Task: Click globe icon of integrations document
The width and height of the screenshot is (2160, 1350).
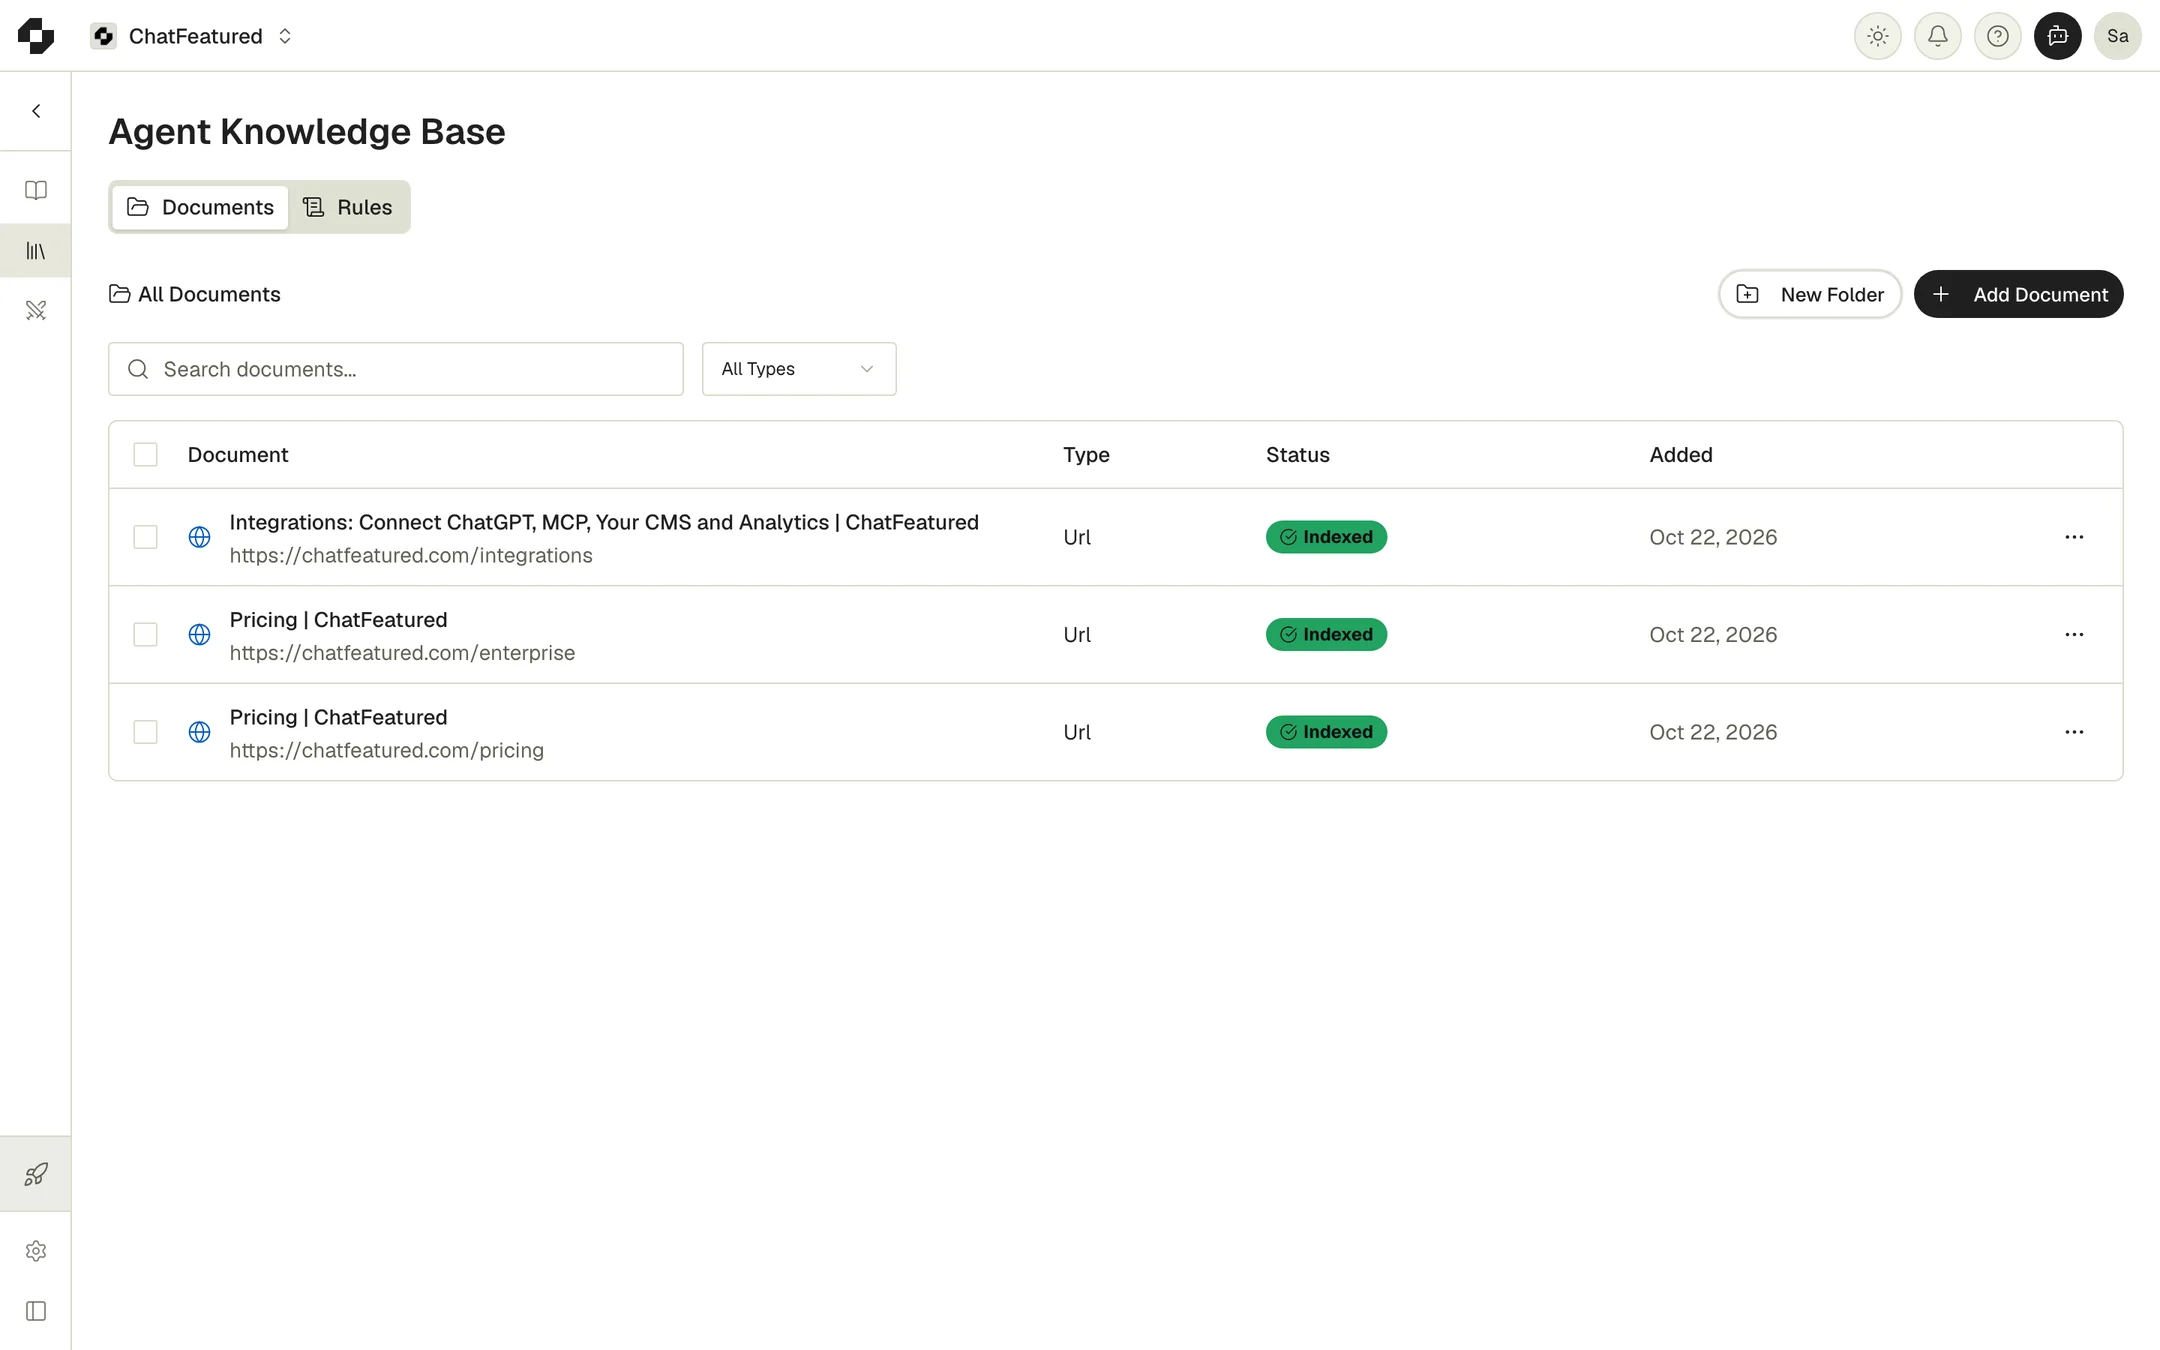Action: tap(200, 537)
